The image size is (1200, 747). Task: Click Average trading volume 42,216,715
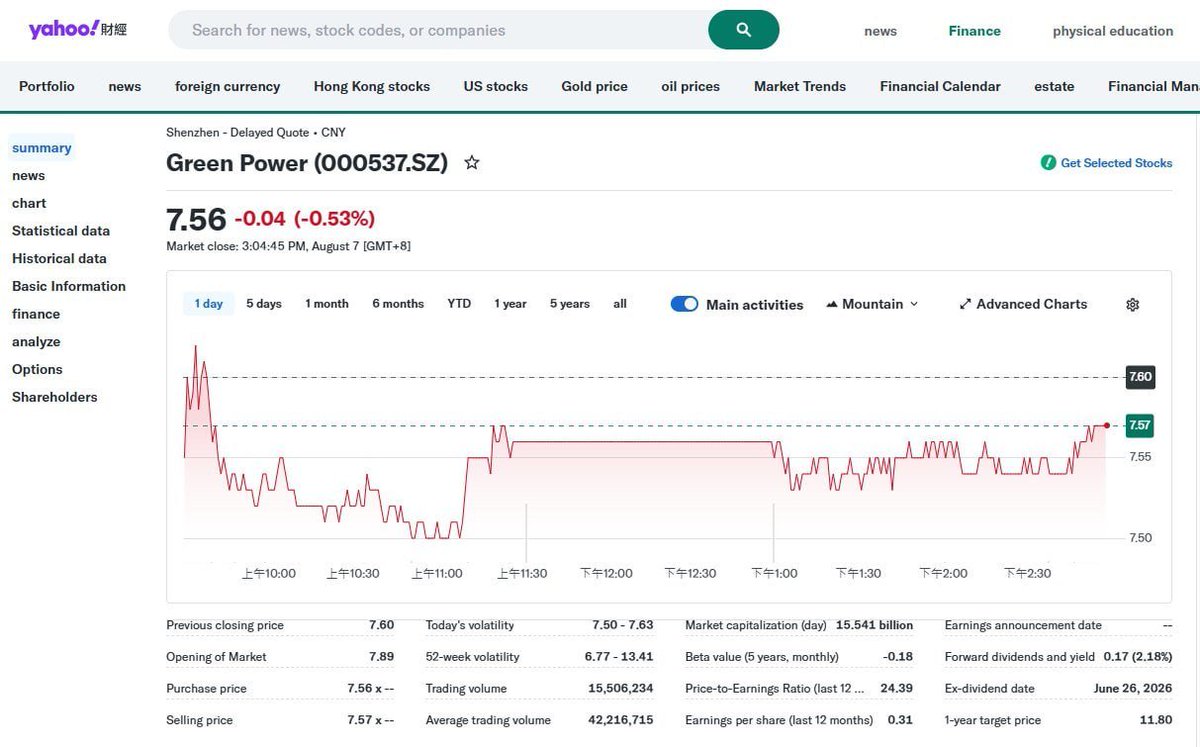[621, 720]
